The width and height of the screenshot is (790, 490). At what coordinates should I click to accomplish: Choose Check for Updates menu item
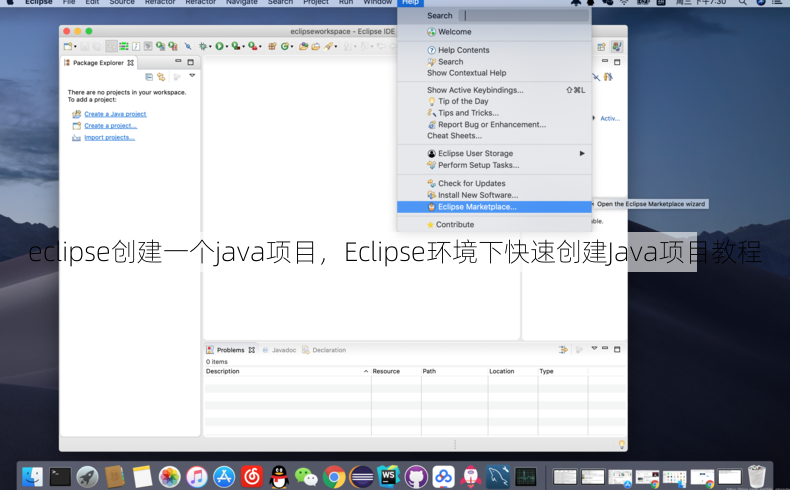(494, 183)
